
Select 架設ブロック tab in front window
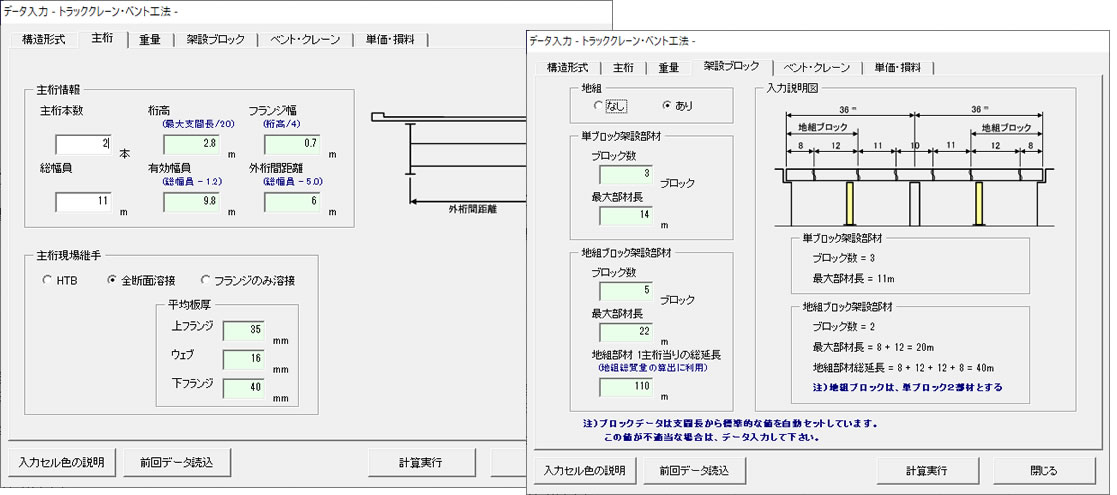point(732,66)
